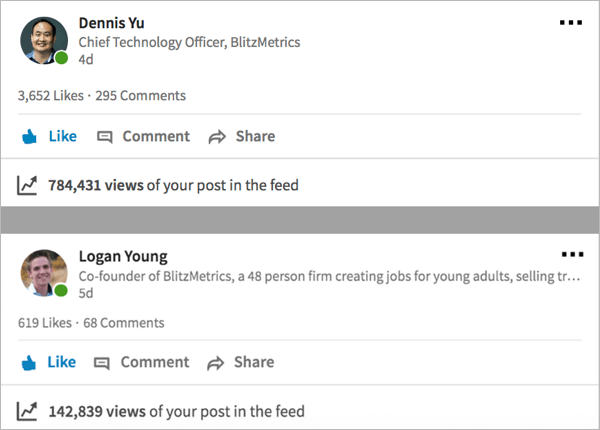Click the comment bubble icon on Logan Young's post

tap(102, 363)
